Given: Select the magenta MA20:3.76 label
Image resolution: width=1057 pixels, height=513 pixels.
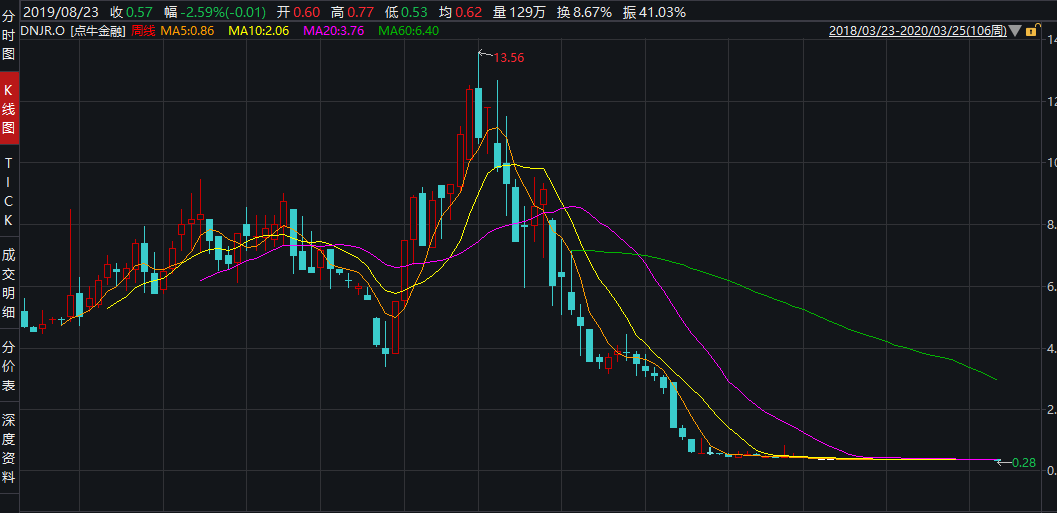Looking at the screenshot, I should [333, 31].
